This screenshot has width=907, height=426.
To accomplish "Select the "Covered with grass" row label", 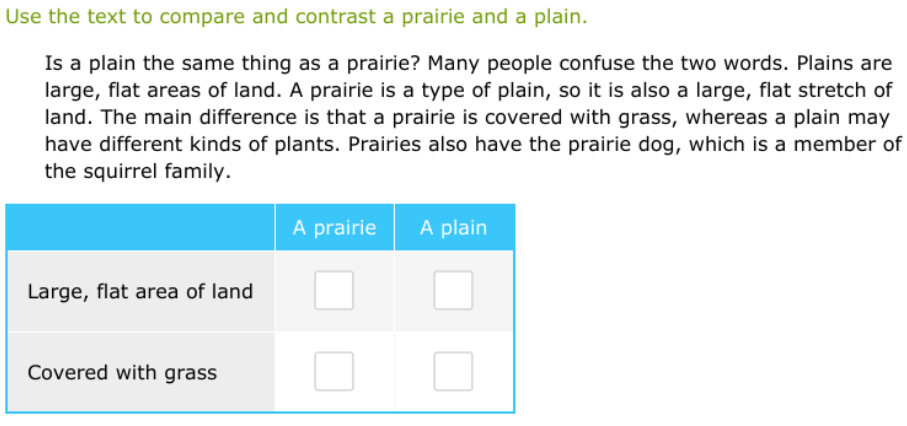I will tap(122, 373).
